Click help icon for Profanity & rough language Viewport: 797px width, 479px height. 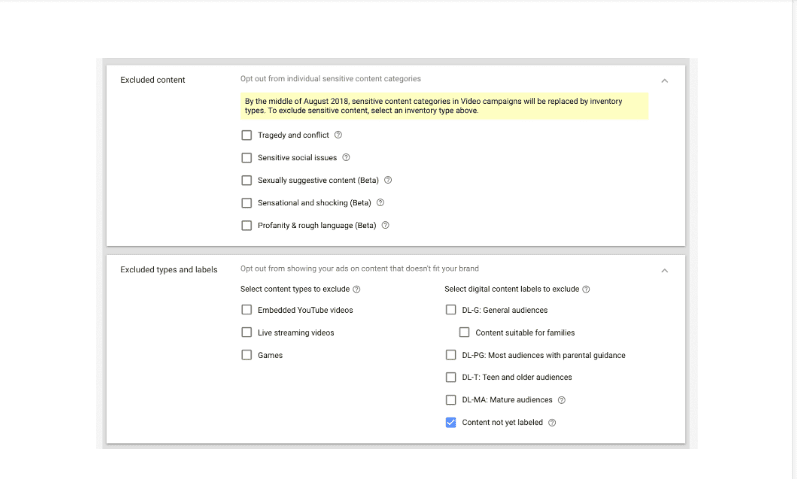(x=385, y=225)
